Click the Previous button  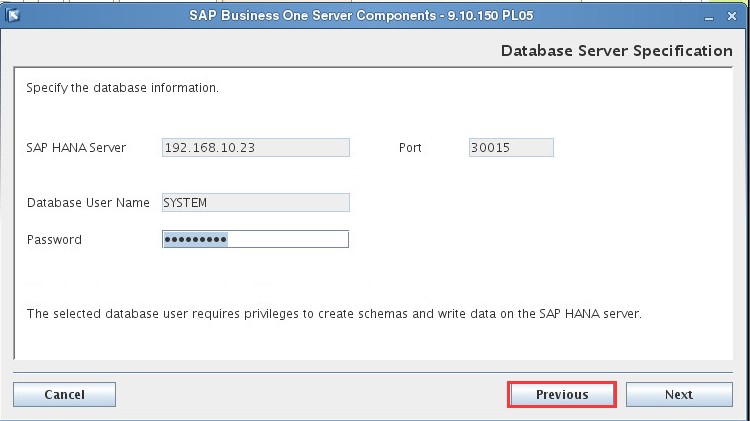click(562, 395)
